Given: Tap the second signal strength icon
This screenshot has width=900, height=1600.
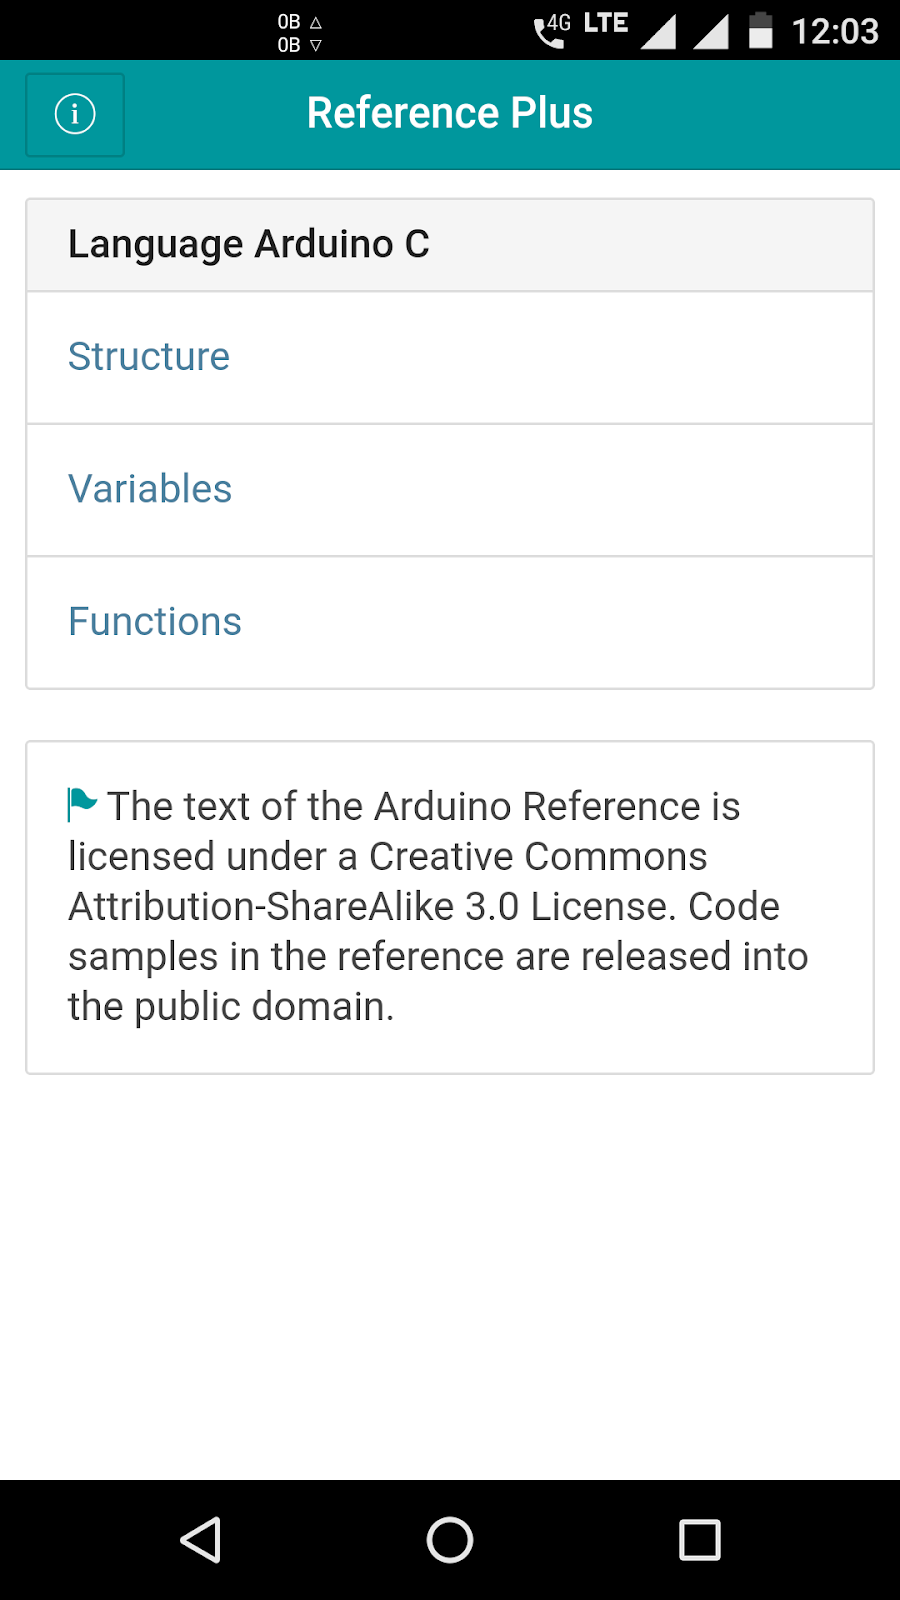Looking at the screenshot, I should pos(711,32).
